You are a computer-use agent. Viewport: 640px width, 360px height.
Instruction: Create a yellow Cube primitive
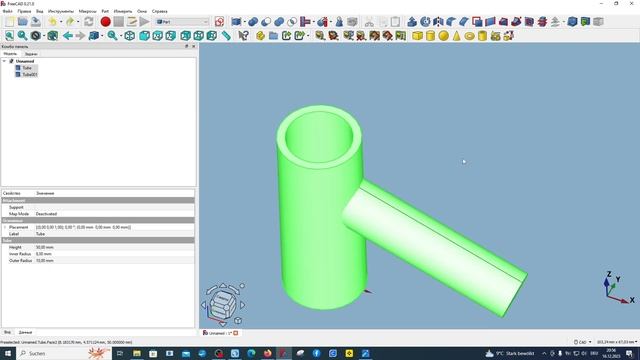click(x=417, y=36)
